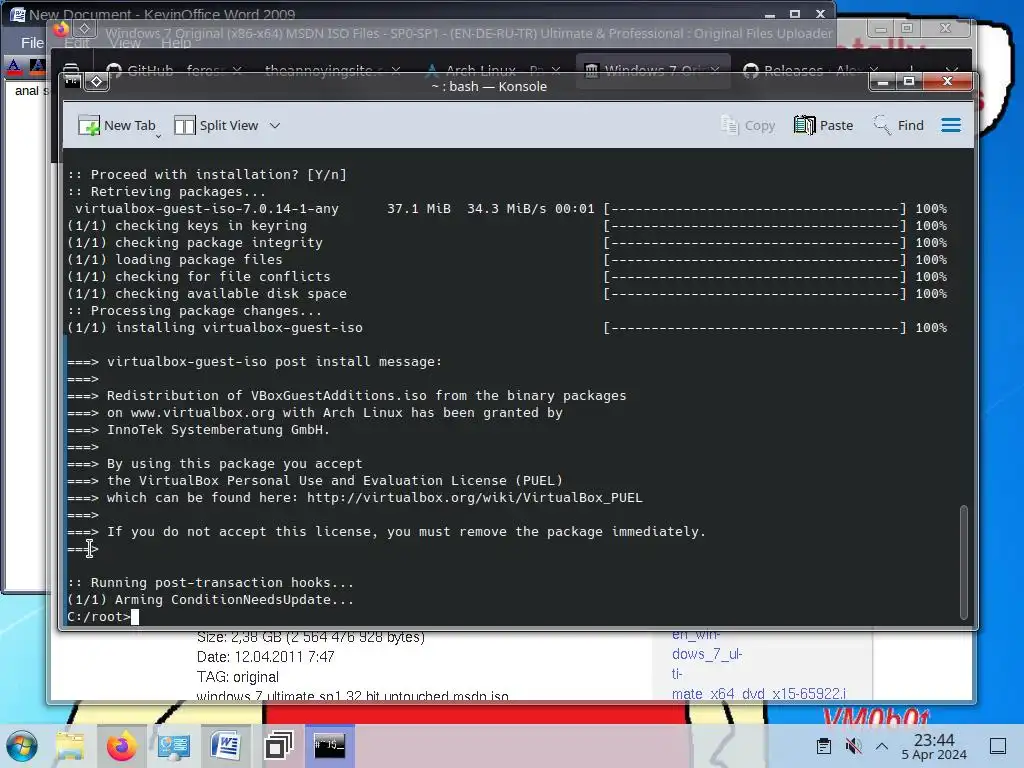Switch to Word from taskbar

click(226, 746)
